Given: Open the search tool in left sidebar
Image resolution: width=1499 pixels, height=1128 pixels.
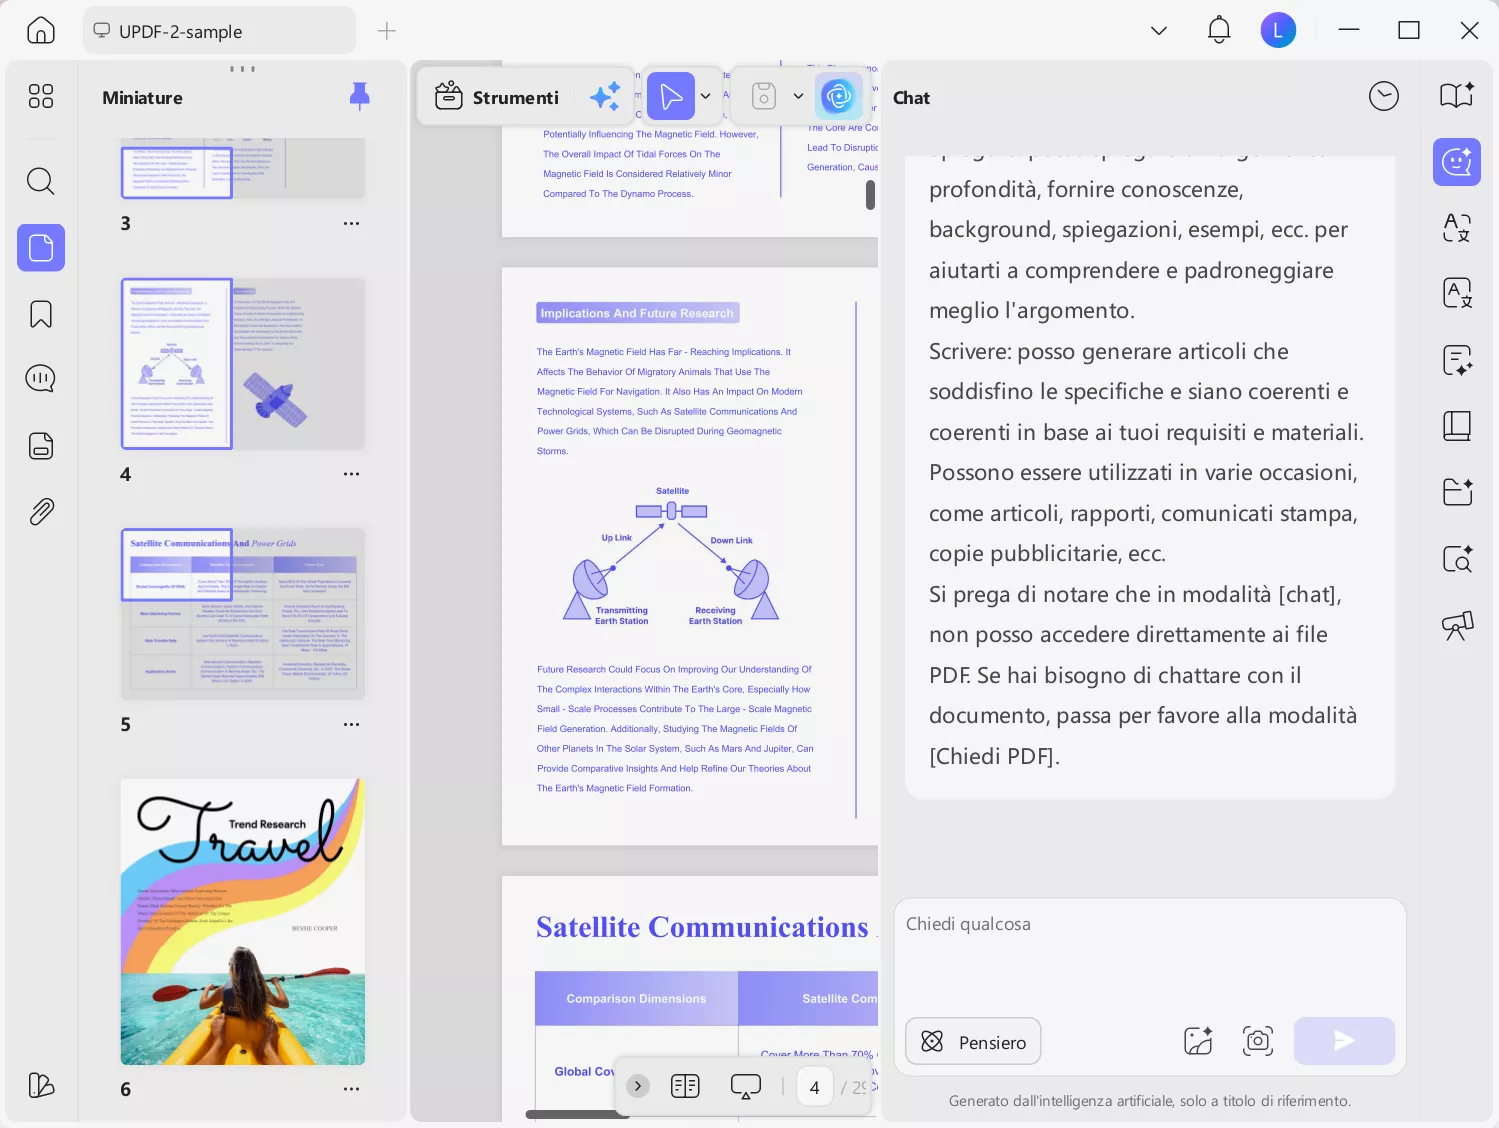Looking at the screenshot, I should click(40, 181).
